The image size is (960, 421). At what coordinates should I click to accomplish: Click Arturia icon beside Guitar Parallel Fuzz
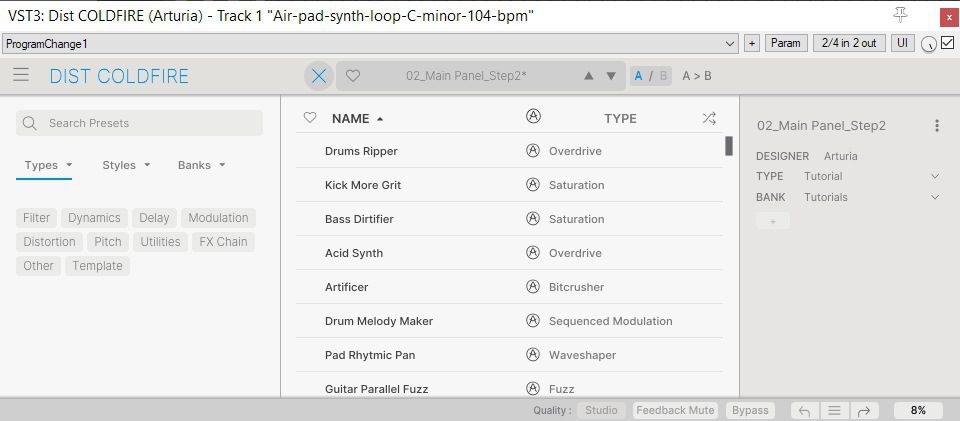click(533, 389)
